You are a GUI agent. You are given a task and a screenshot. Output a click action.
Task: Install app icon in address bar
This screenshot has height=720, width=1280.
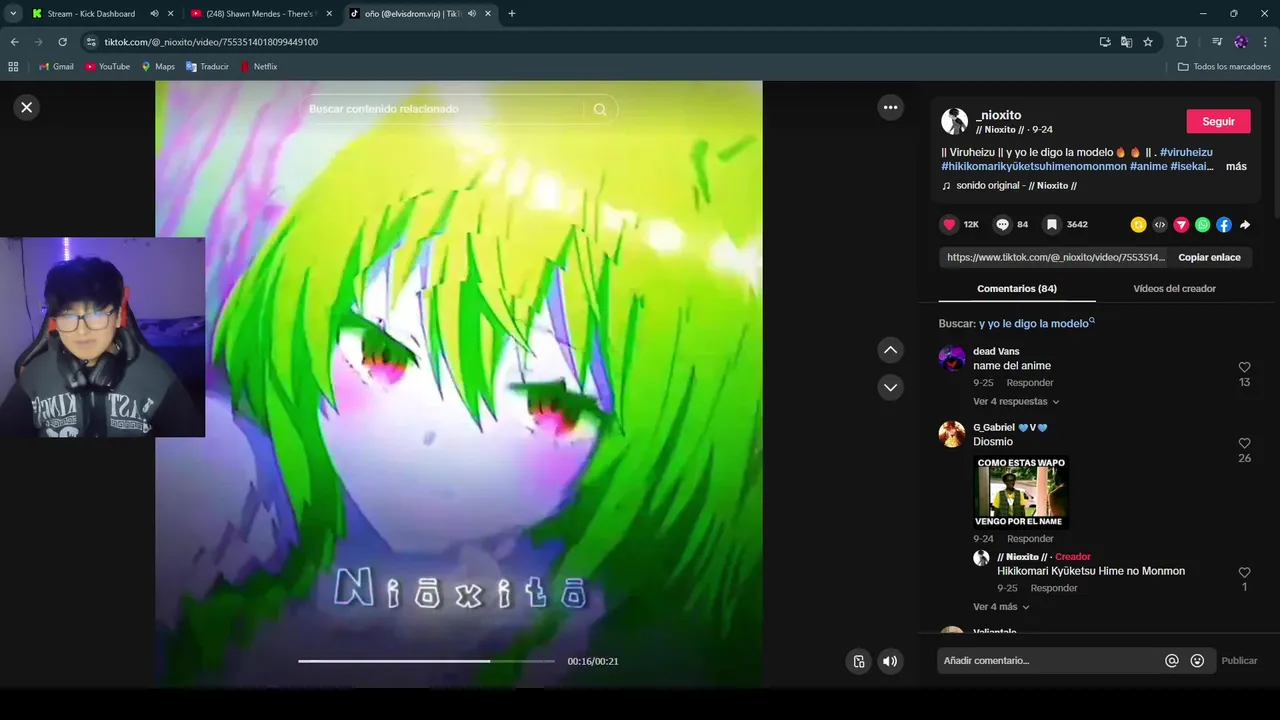point(1105,42)
